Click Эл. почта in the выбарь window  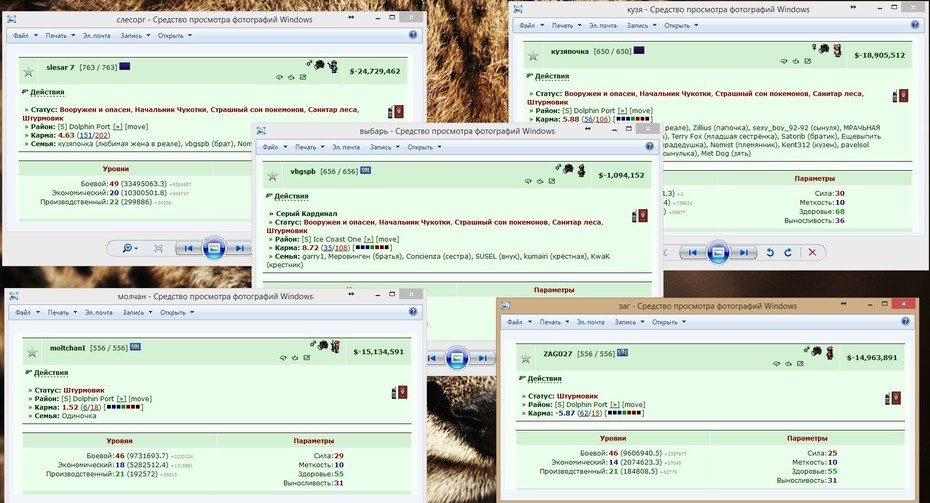[346, 147]
